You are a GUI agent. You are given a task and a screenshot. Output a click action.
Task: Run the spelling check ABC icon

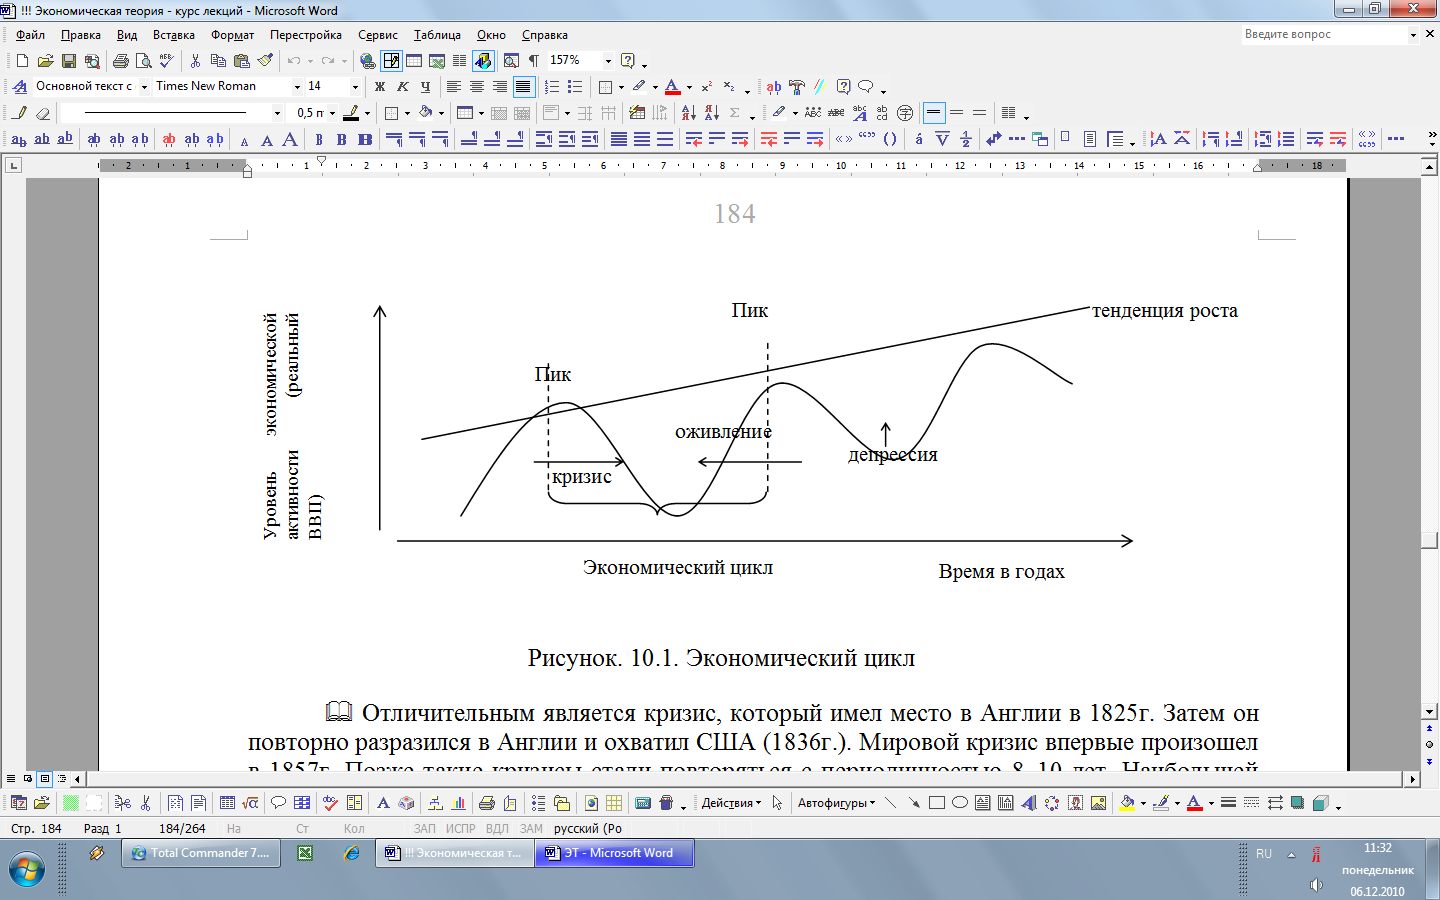click(167, 61)
